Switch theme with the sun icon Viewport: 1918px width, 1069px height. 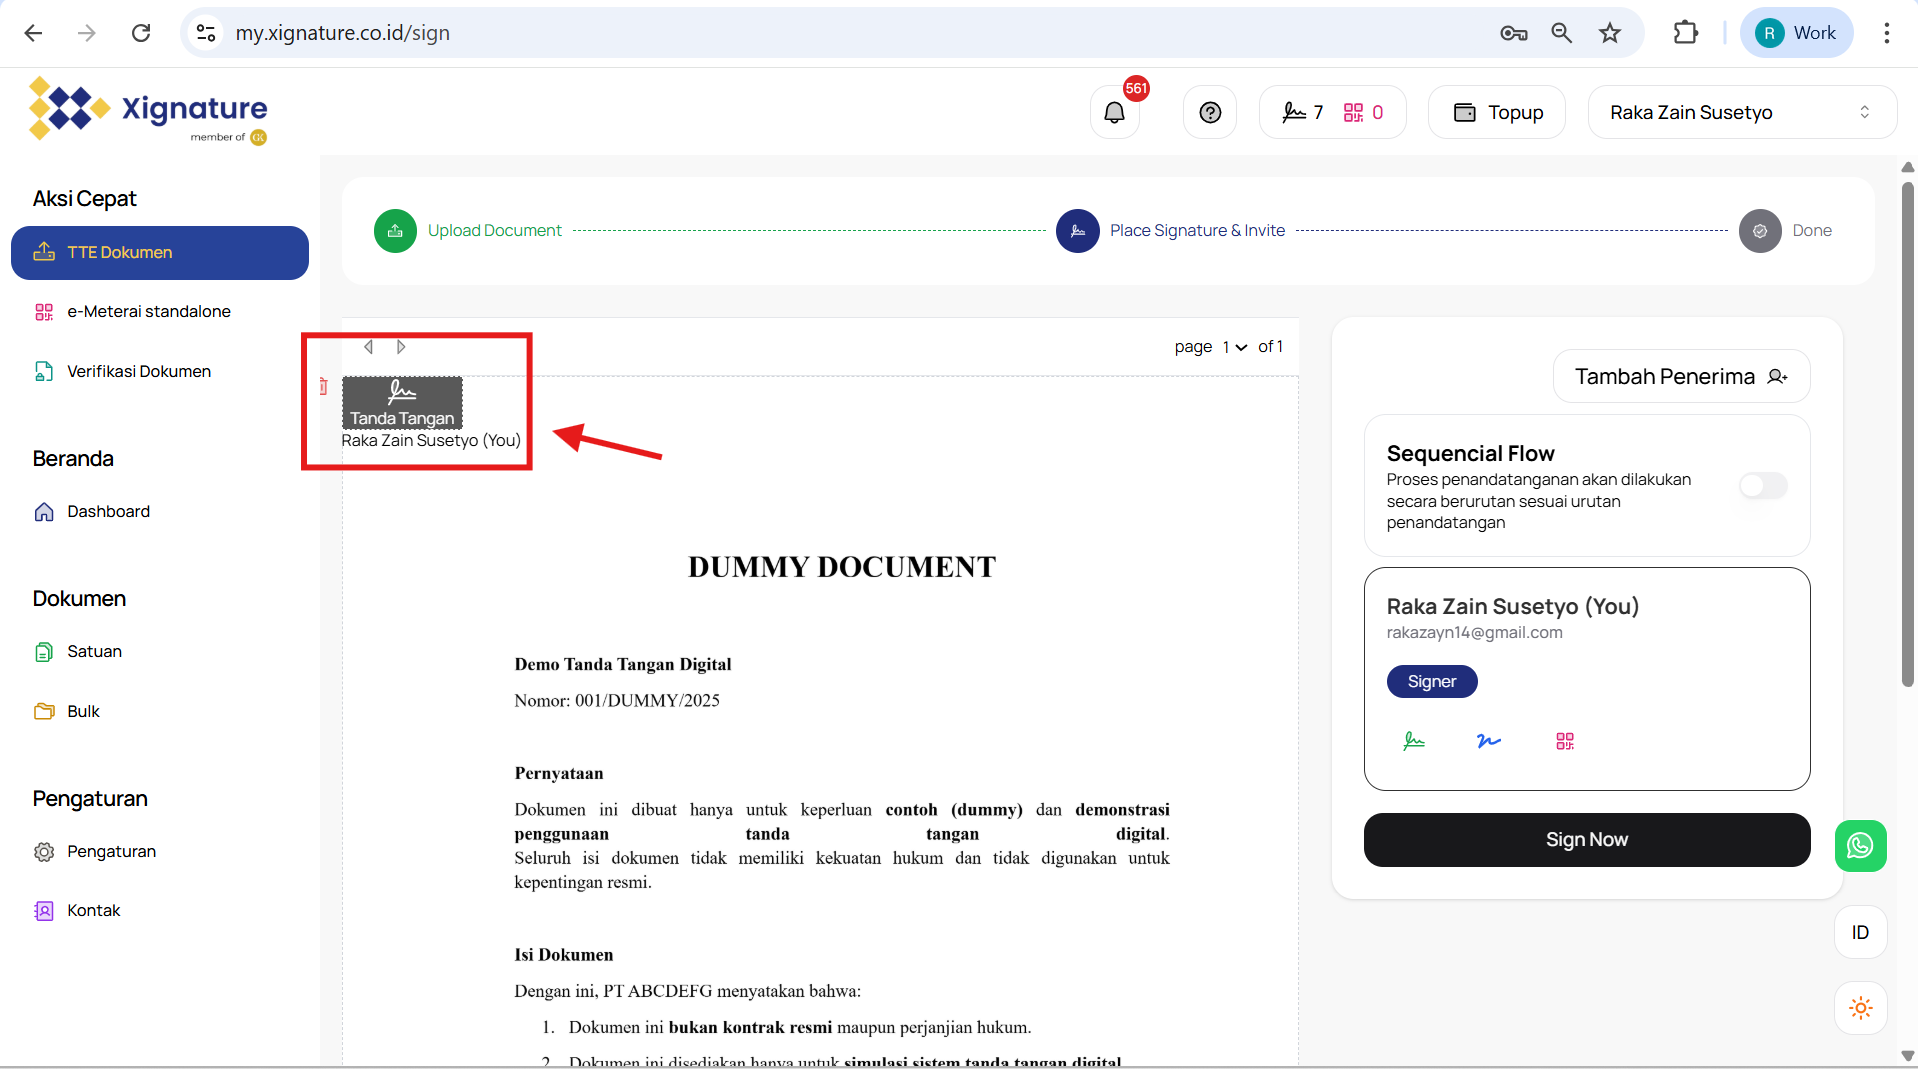1860,1008
